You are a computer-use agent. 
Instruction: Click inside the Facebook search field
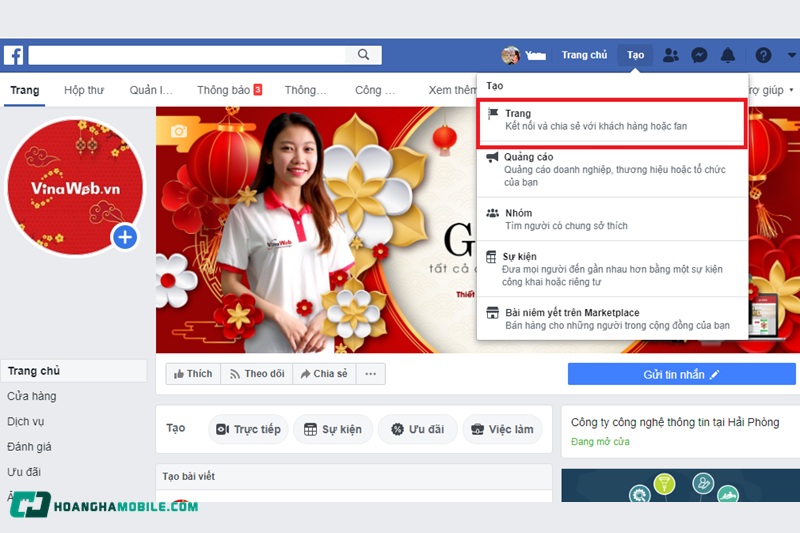[x=187, y=55]
